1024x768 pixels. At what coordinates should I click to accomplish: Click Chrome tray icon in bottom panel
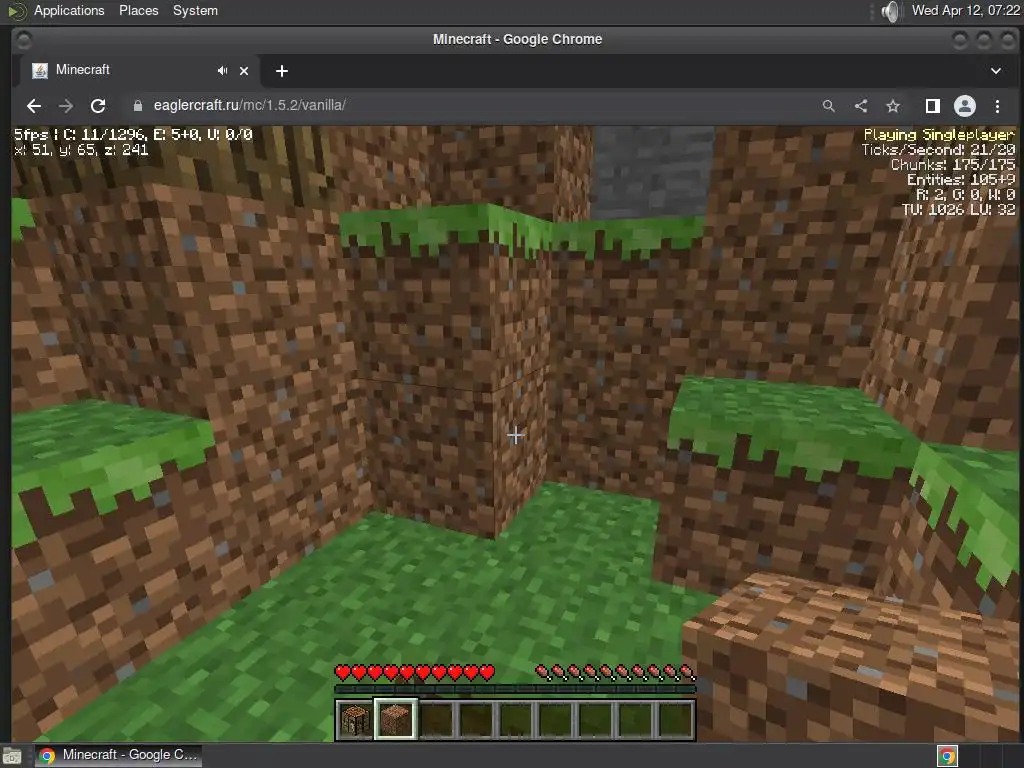click(x=947, y=756)
